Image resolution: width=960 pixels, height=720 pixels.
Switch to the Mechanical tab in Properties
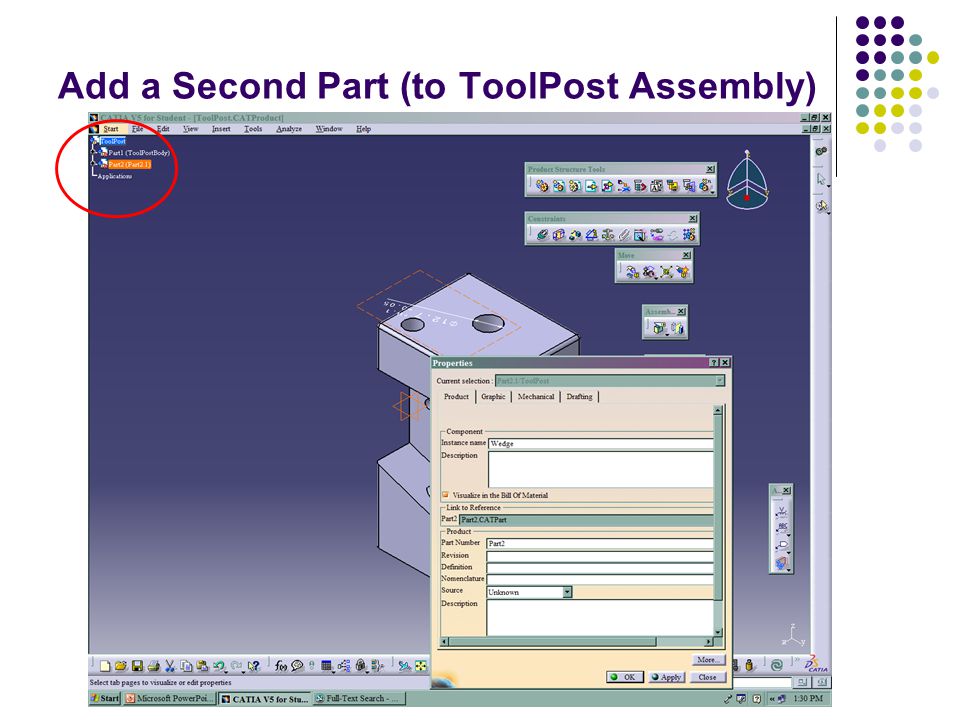coord(536,397)
